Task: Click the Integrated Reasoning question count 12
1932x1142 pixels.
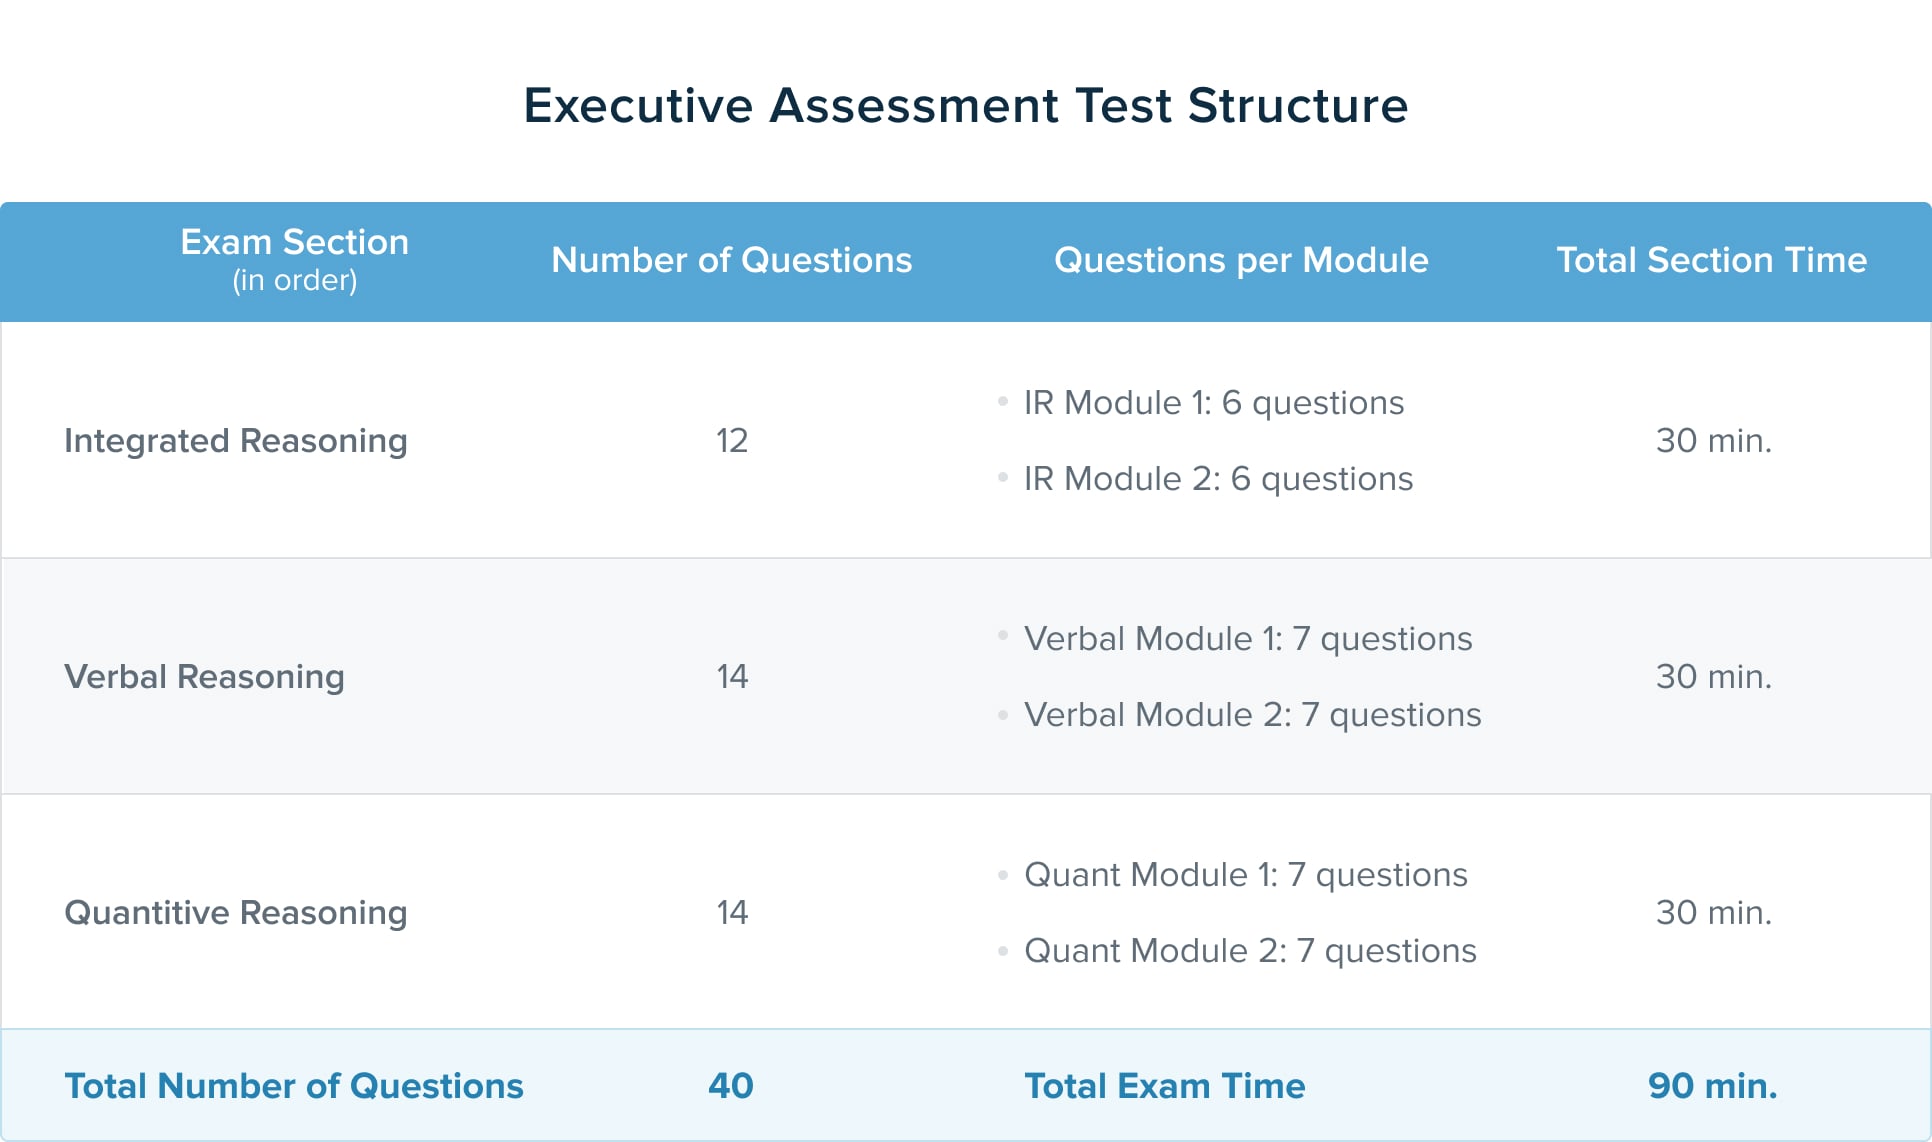Action: coord(732,441)
